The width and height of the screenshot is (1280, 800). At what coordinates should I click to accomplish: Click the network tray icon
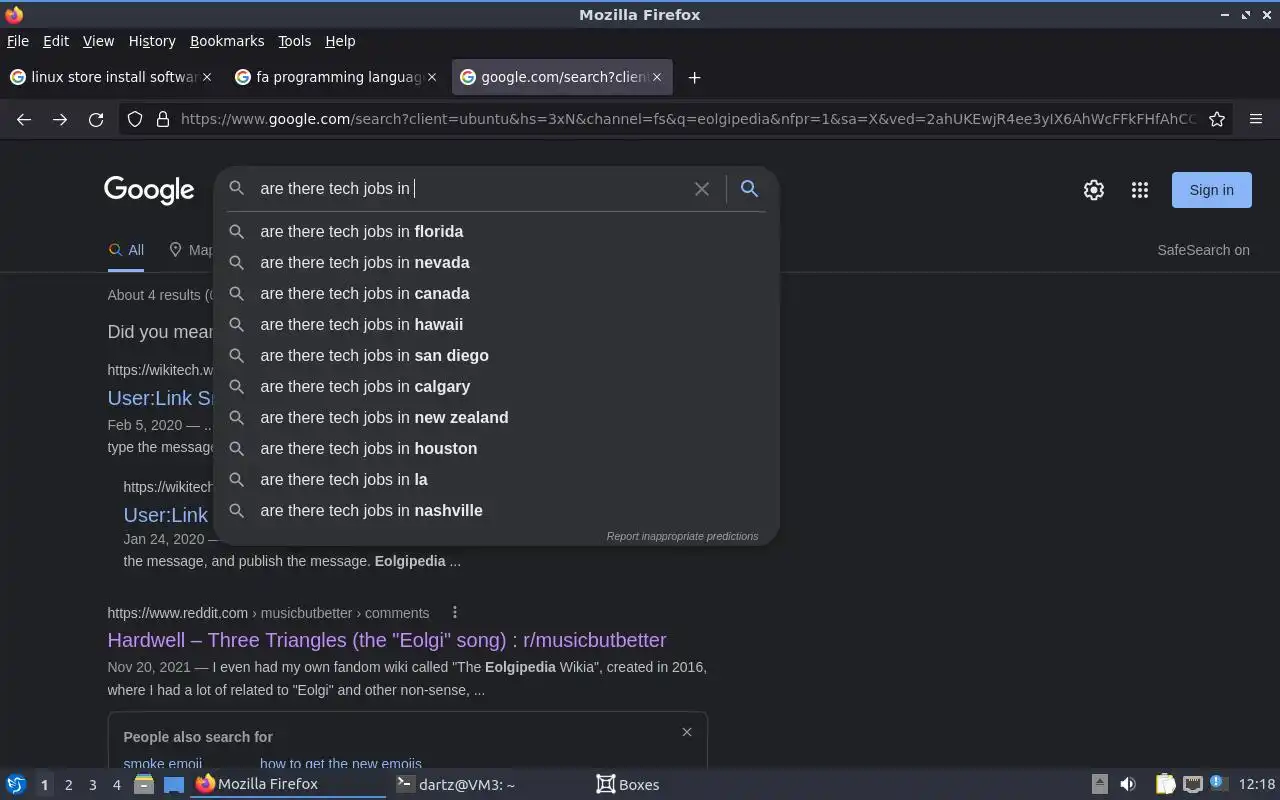point(1192,784)
